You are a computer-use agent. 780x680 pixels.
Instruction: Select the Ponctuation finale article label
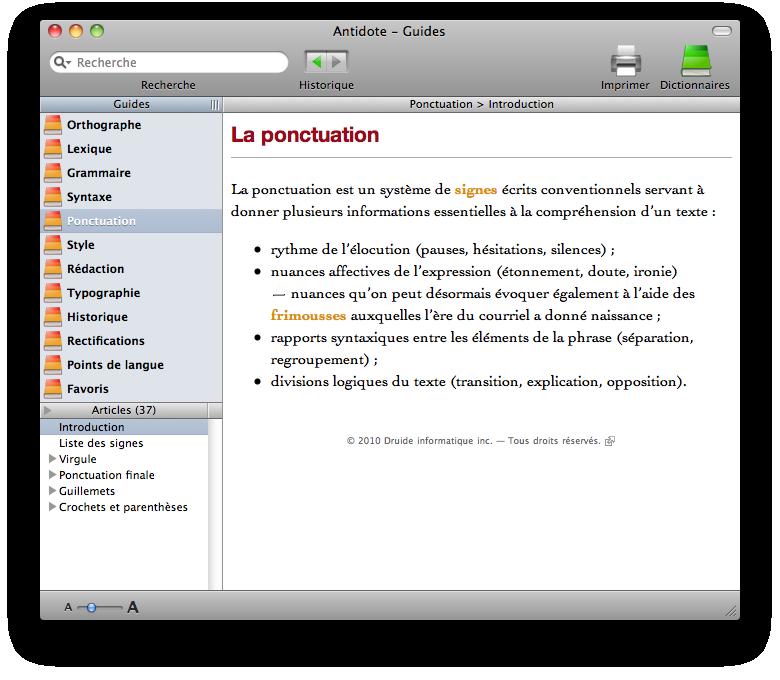(x=106, y=475)
